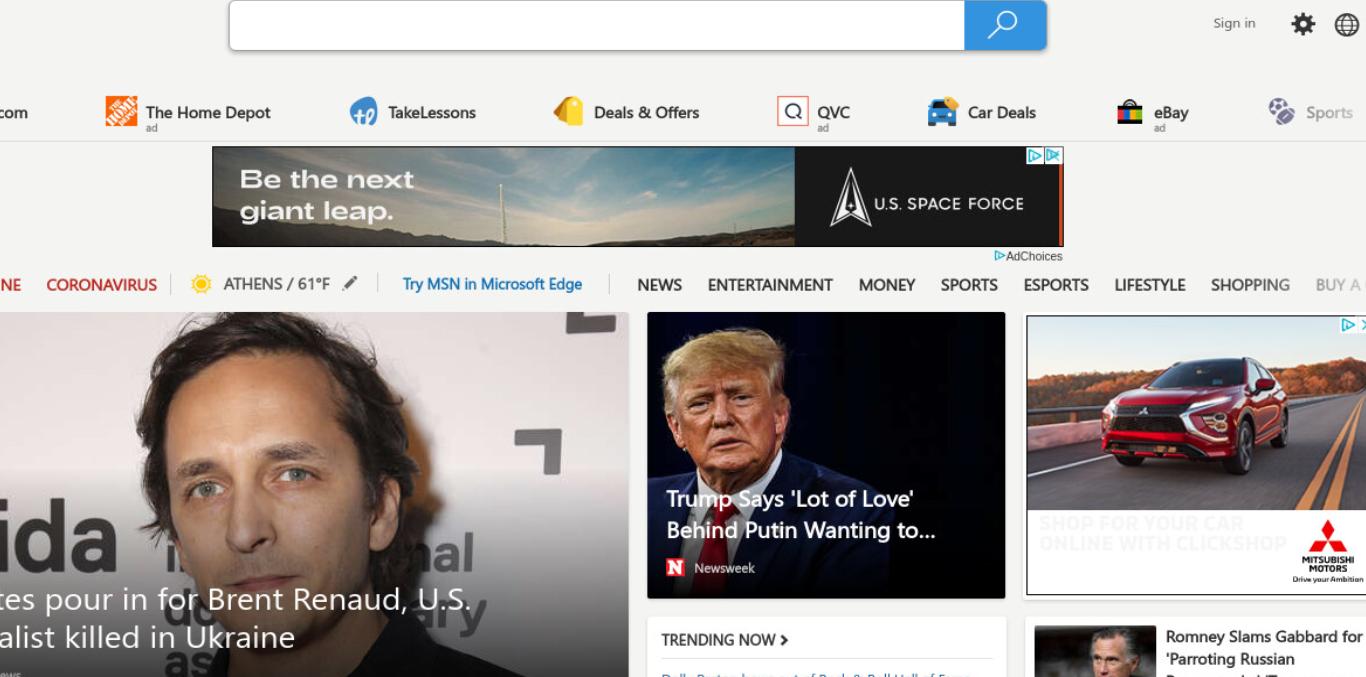1366x677 pixels.
Task: Click the Car Deals car icon
Action: click(x=942, y=112)
